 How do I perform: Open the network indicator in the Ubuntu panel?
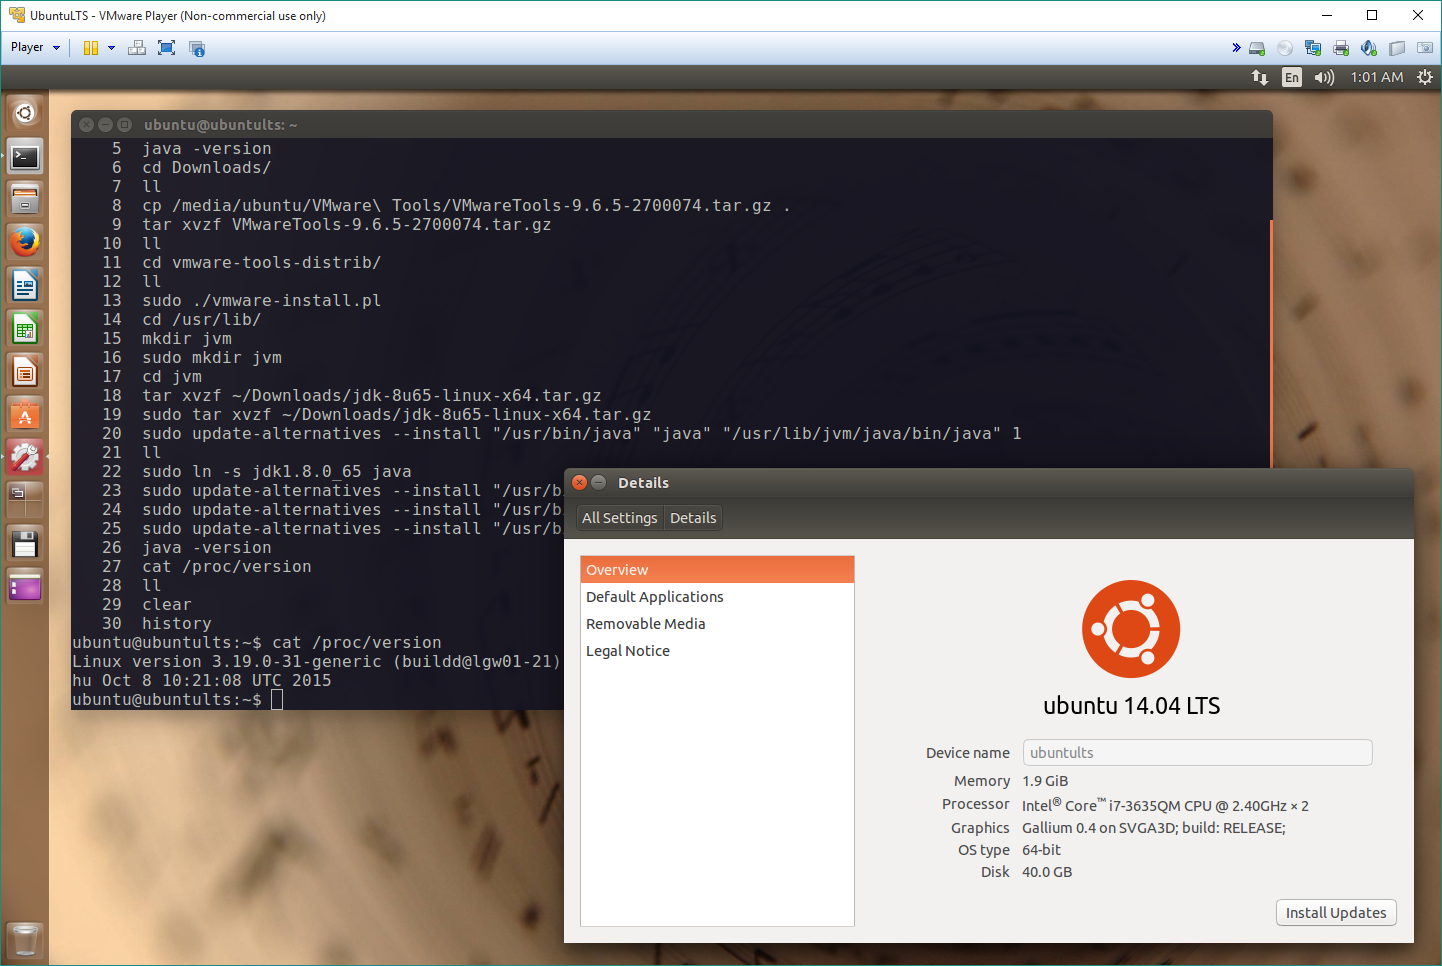click(1260, 77)
